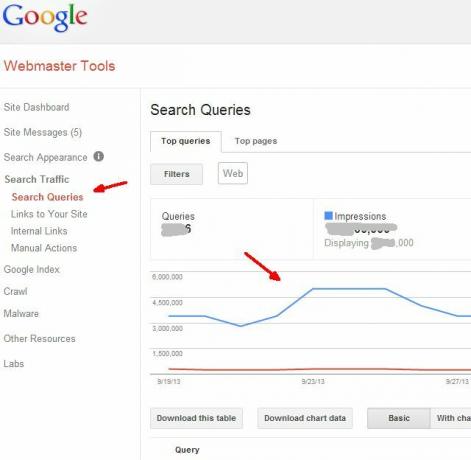Toggle the Basic view button
The image size is (471, 460).
tap(399, 418)
